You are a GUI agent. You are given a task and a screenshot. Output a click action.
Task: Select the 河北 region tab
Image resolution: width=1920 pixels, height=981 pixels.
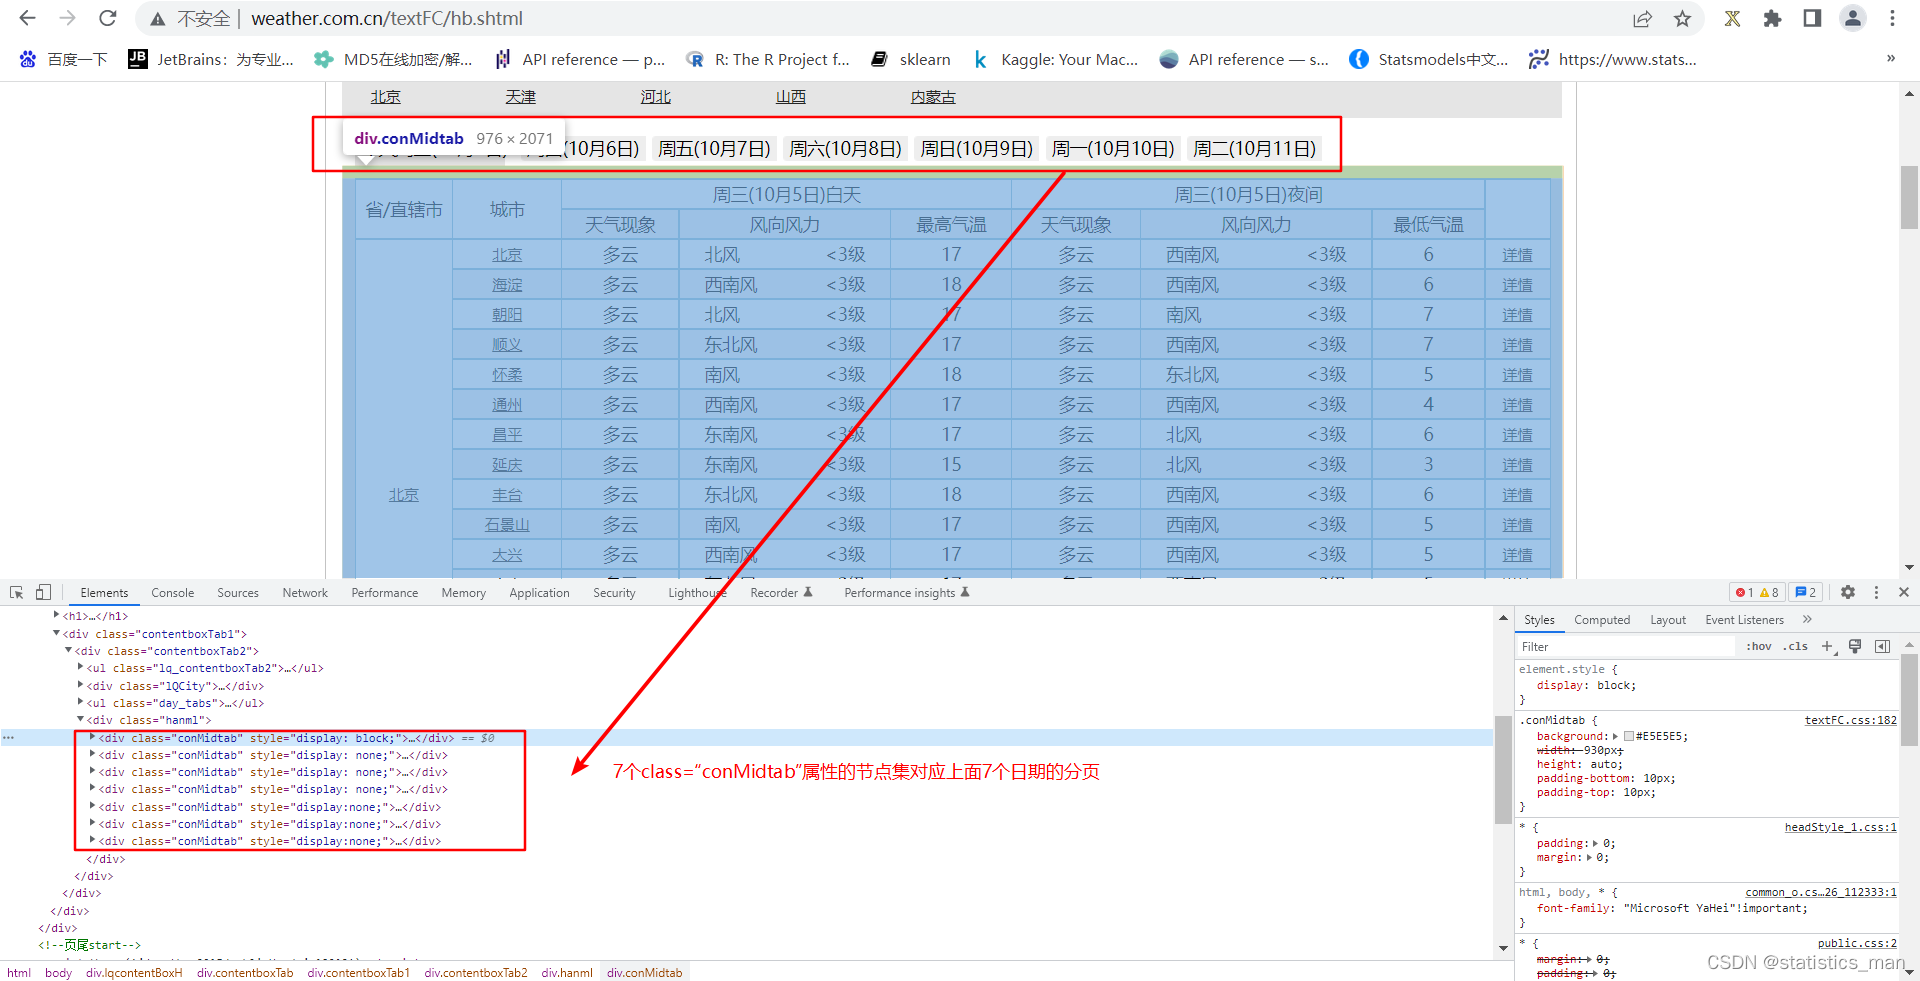point(655,97)
